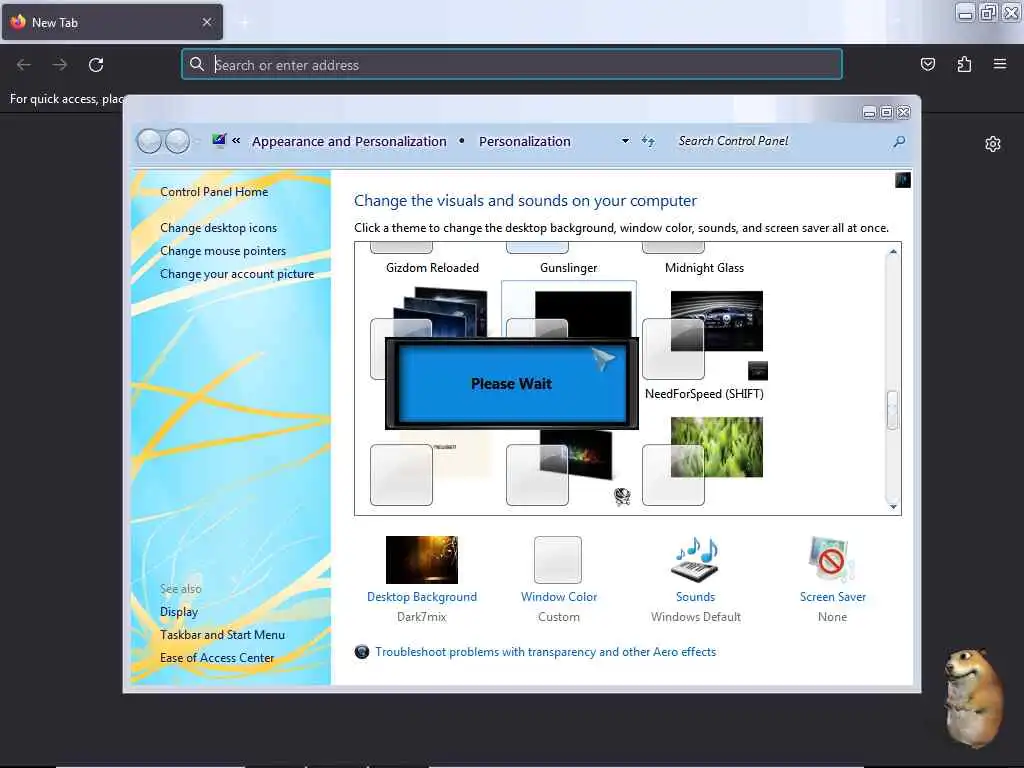Open Change desktop icons link

pos(218,228)
